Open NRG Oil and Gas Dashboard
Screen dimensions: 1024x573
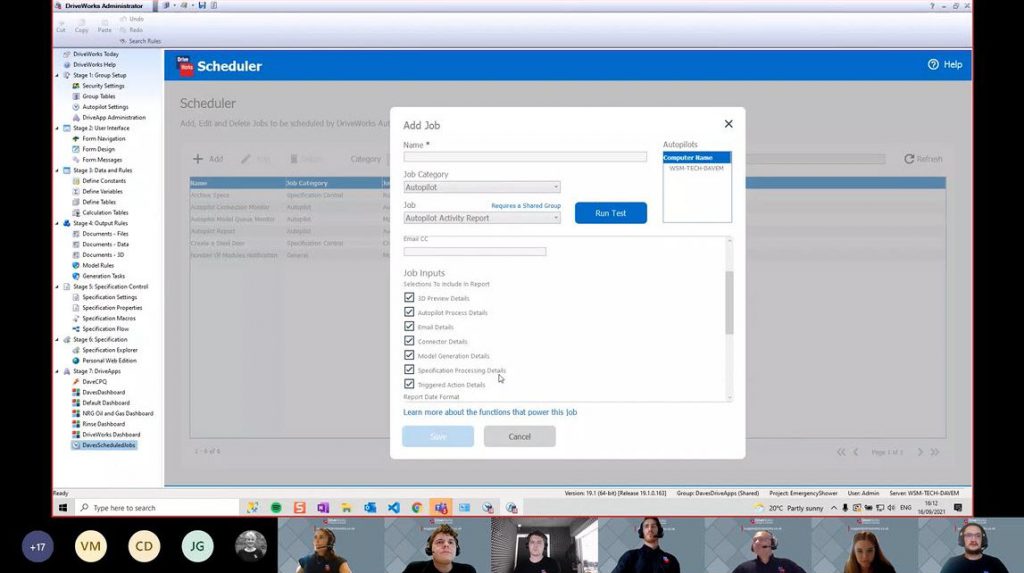pos(117,414)
